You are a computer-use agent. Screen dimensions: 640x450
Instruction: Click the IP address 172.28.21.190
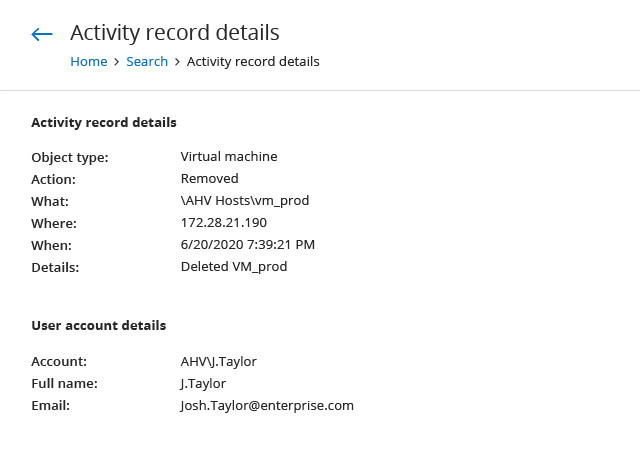click(x=223, y=223)
